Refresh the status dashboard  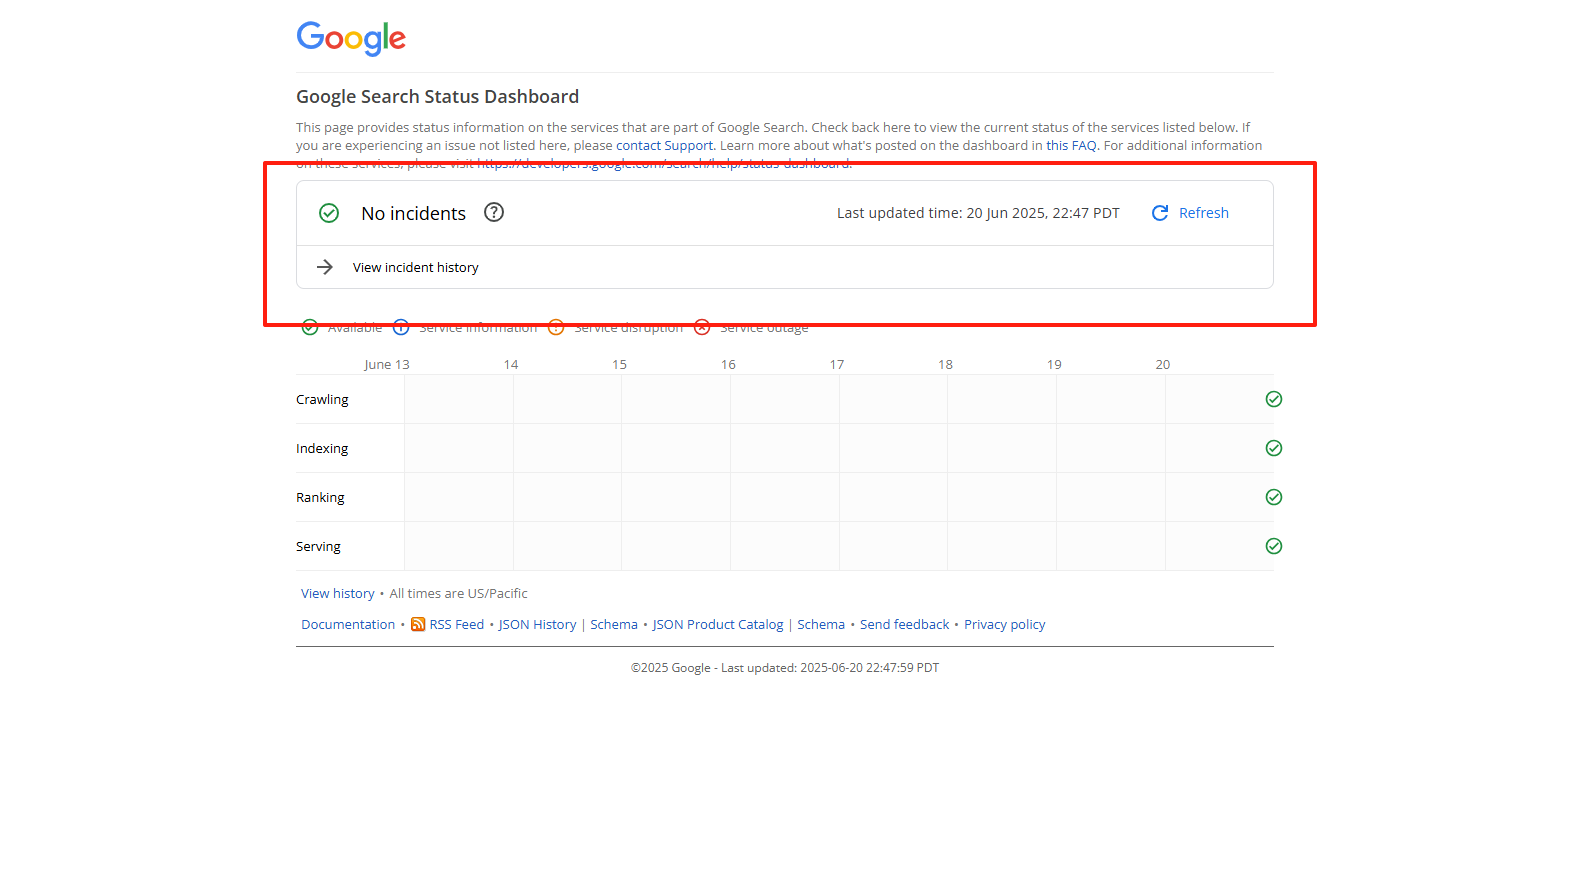pyautogui.click(x=1190, y=213)
